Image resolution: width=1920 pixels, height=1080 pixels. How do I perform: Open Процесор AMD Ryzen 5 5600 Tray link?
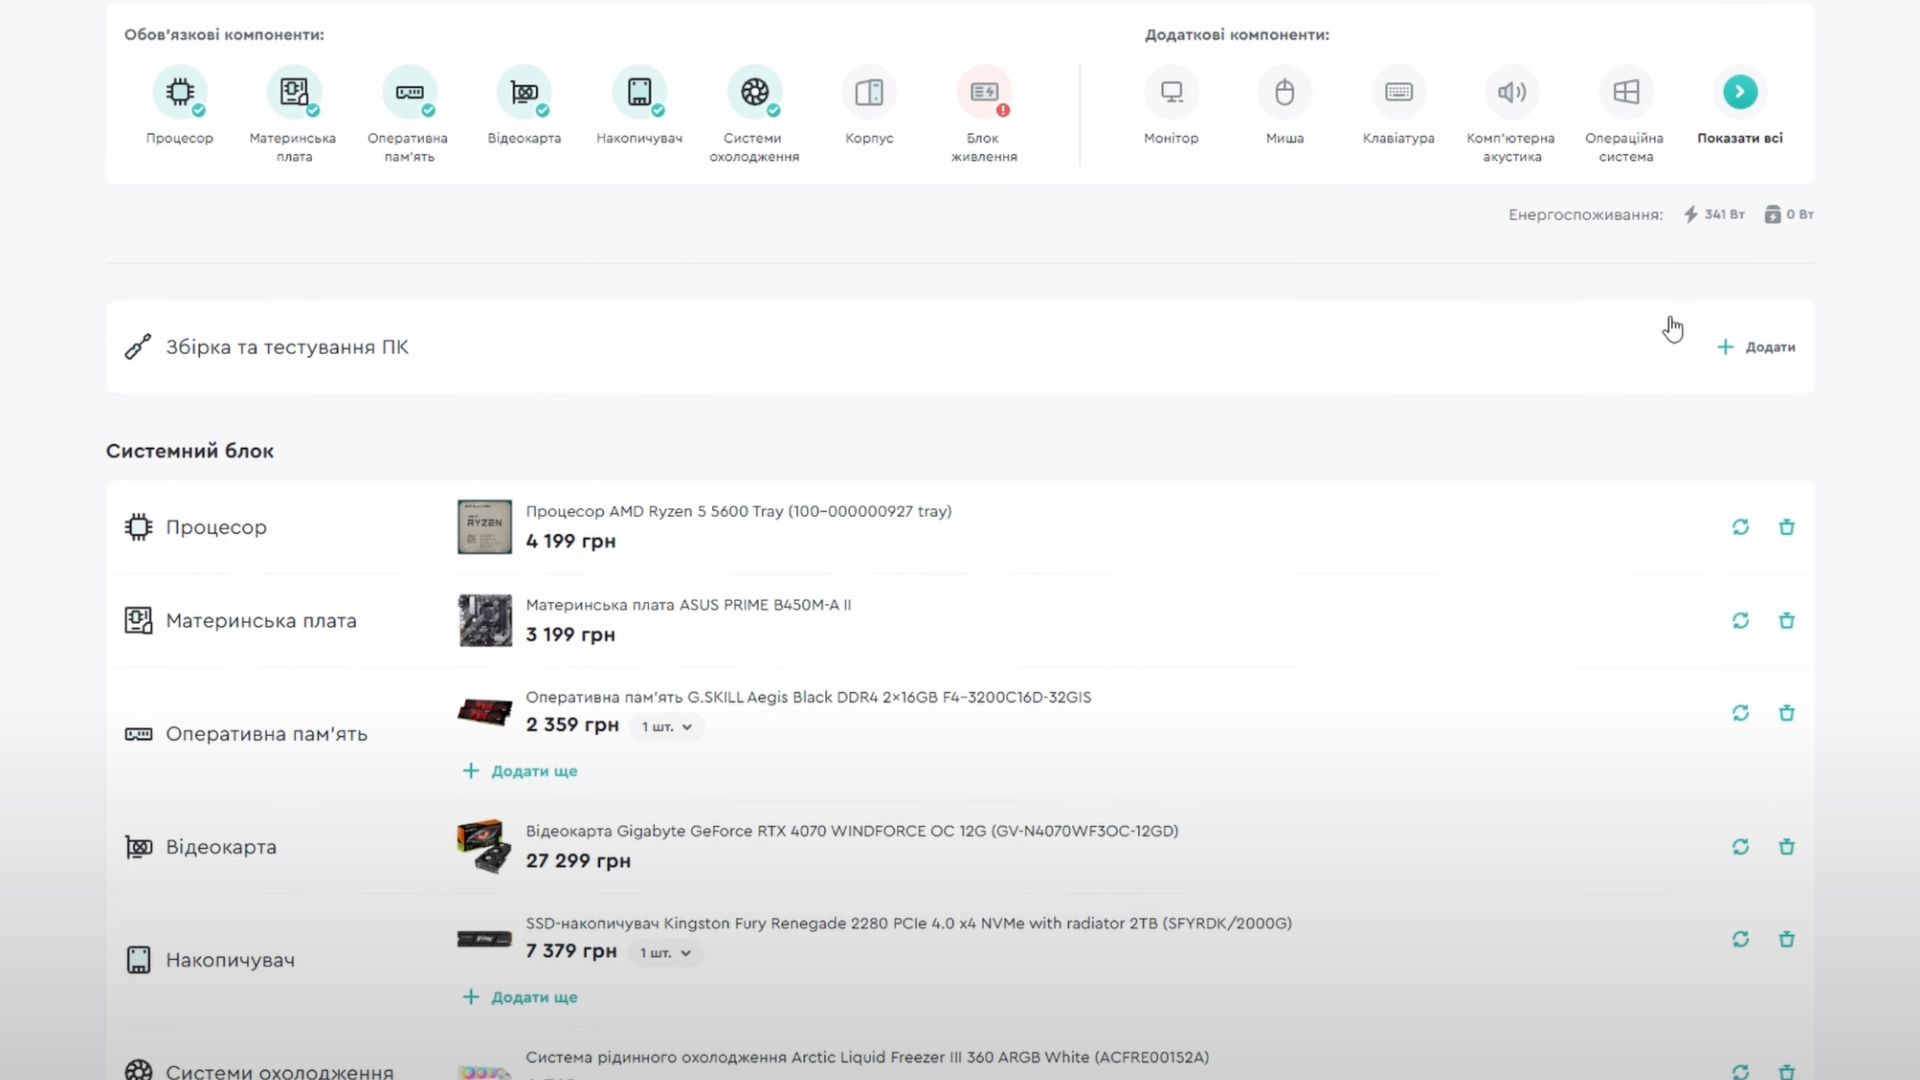click(x=739, y=511)
